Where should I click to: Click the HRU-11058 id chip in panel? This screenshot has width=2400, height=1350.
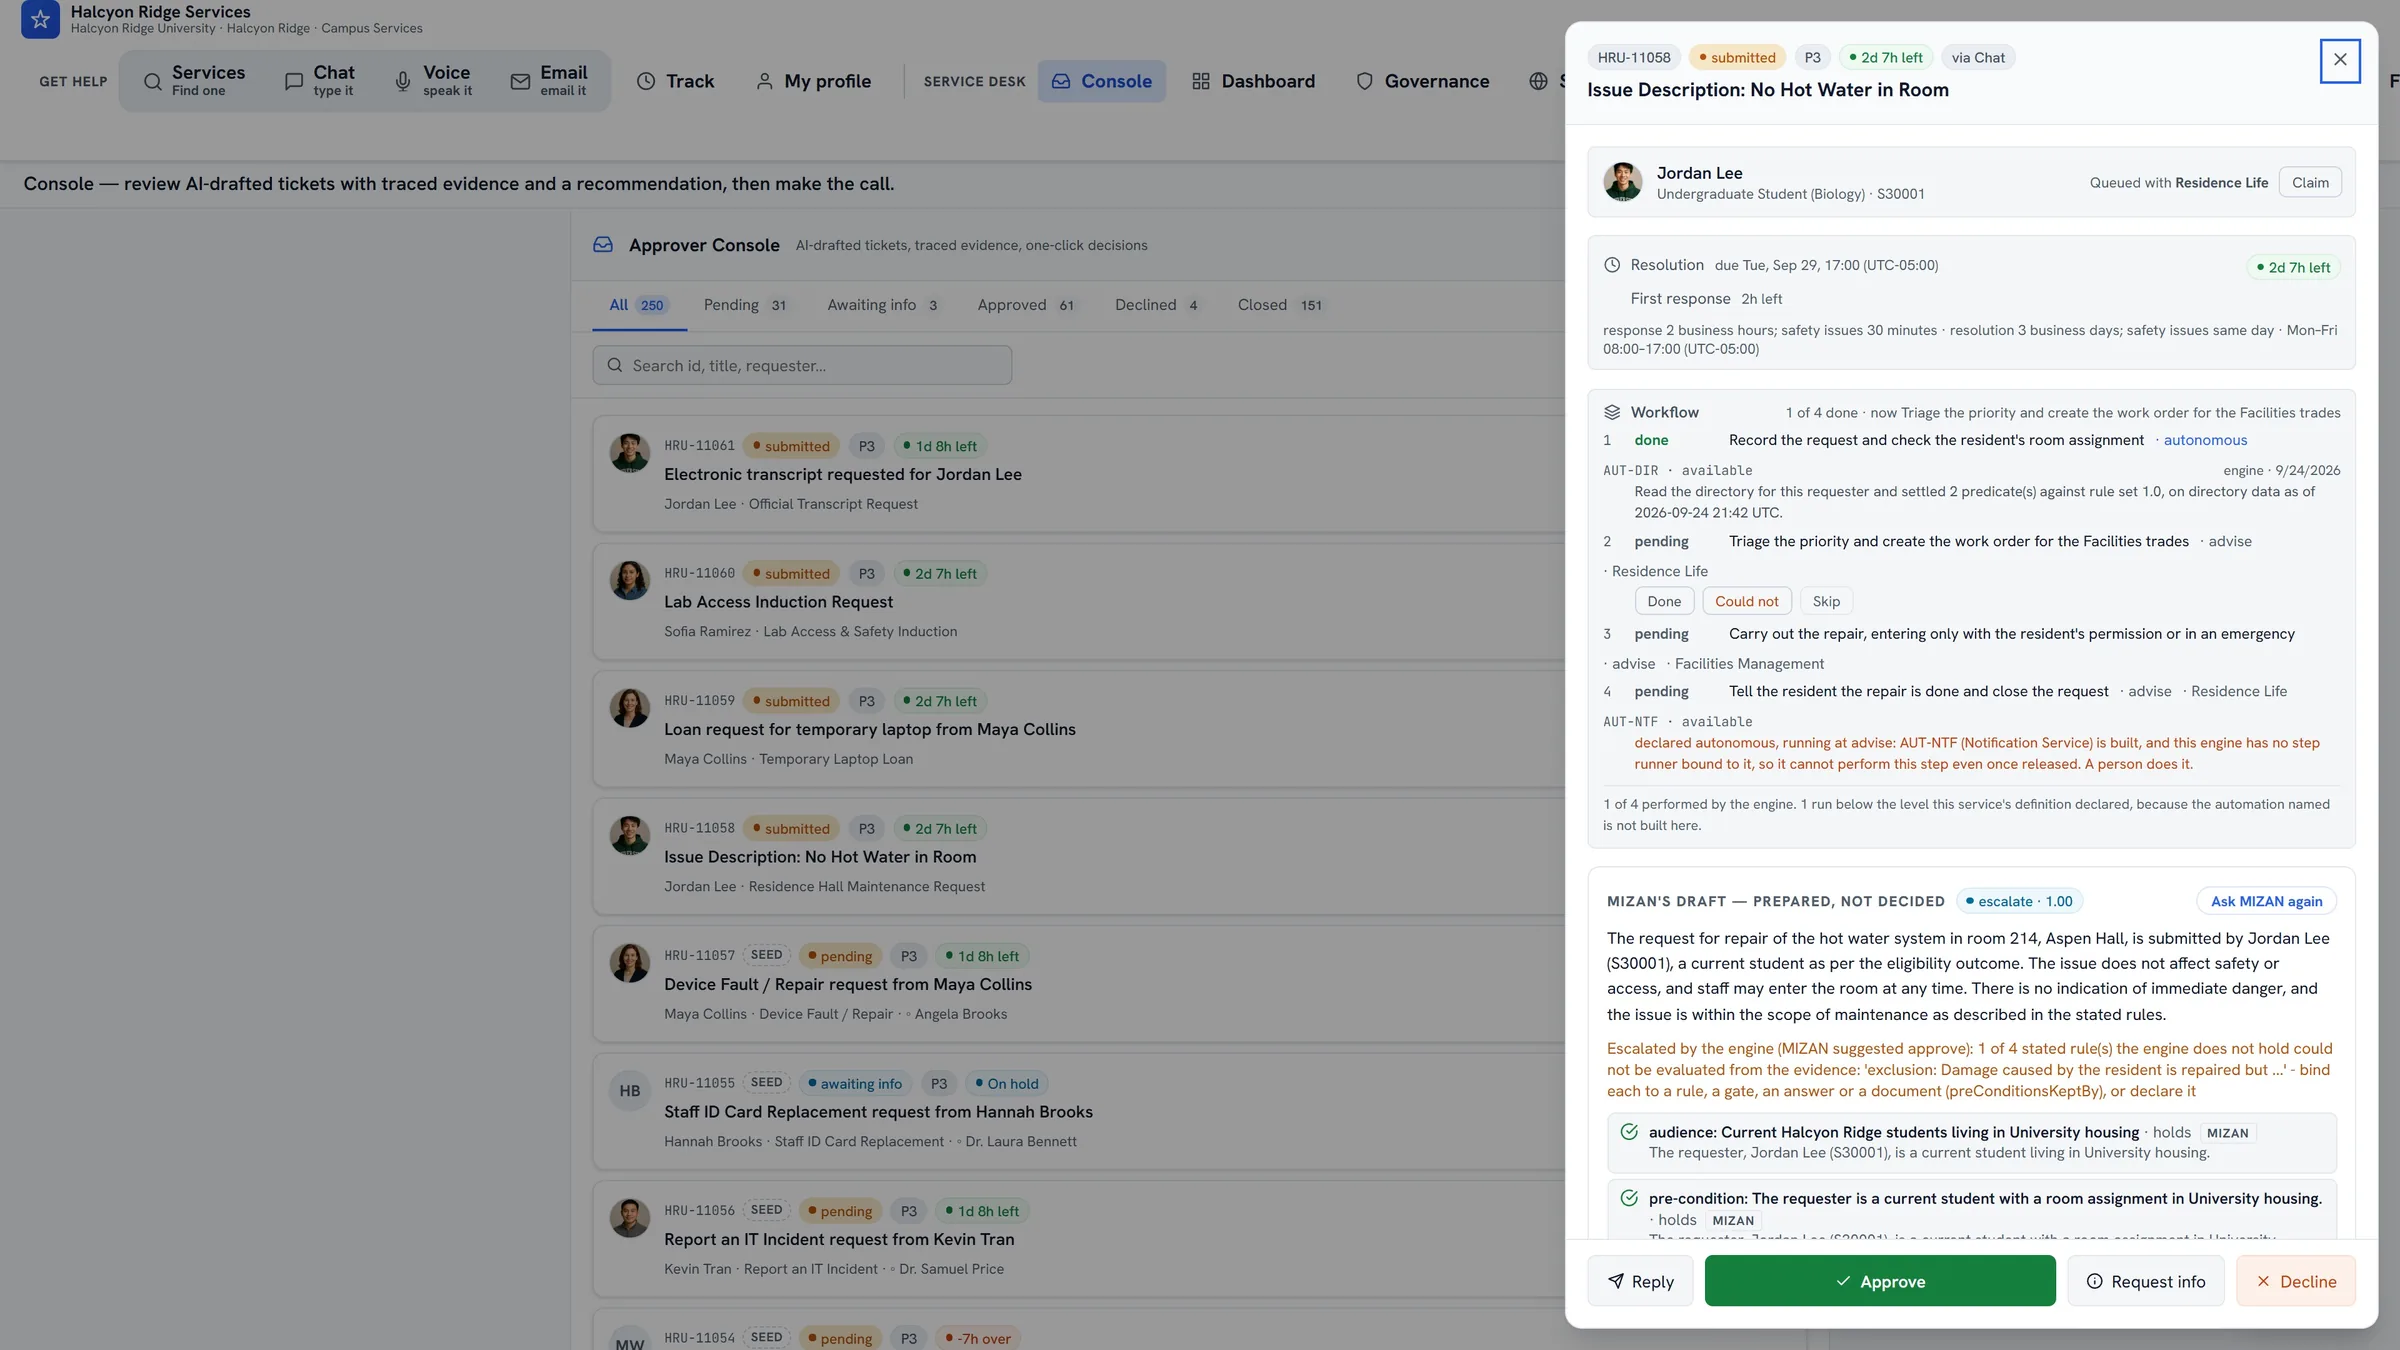(x=1634, y=57)
